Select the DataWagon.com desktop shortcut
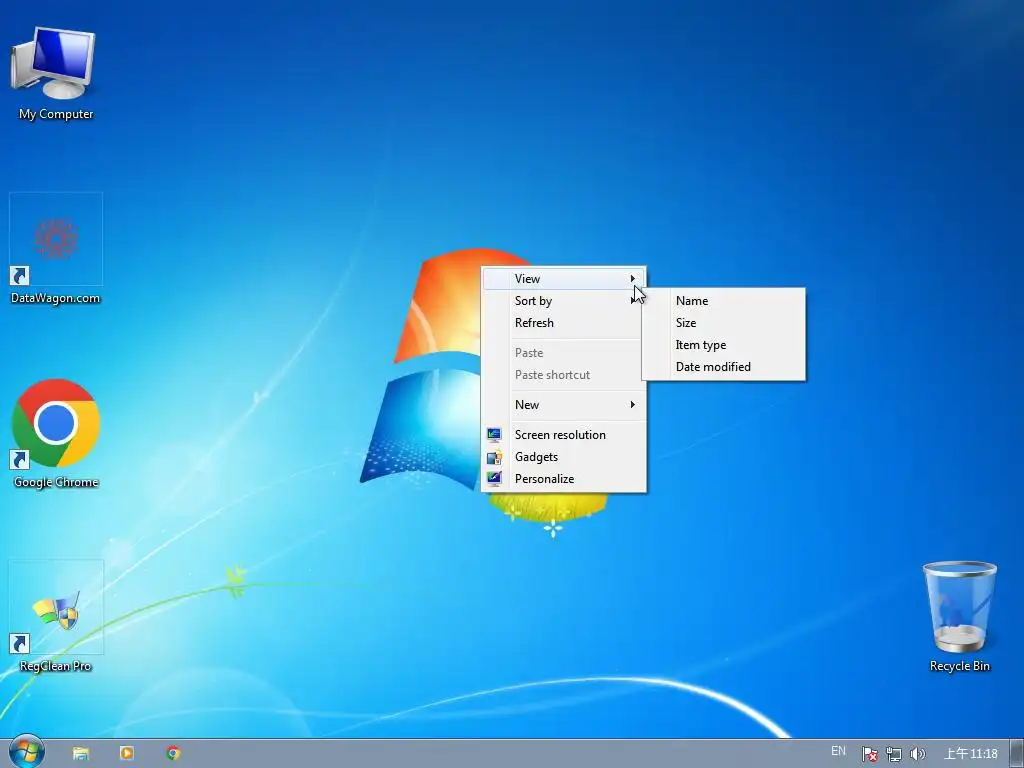The image size is (1024, 768). (x=56, y=249)
